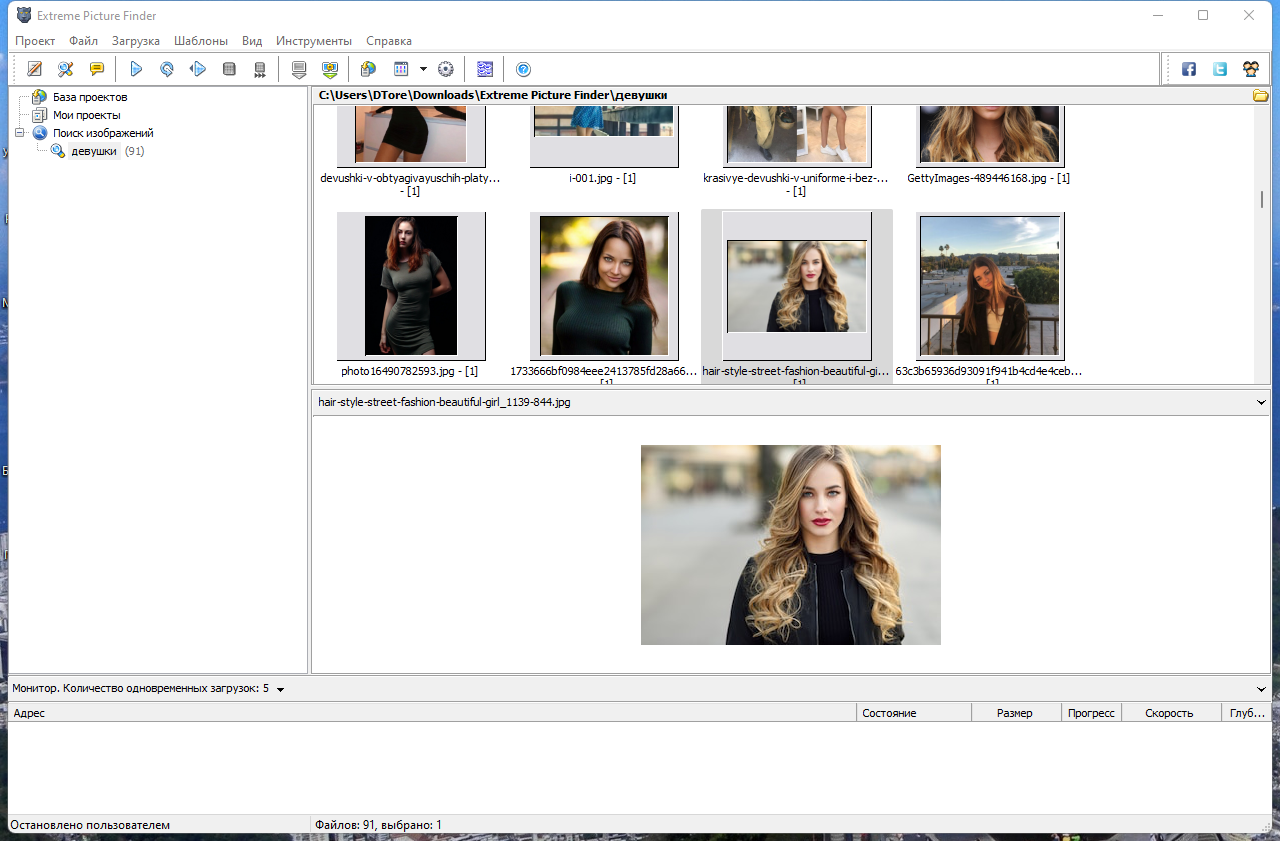Click the three-people forum icon in toolbar
This screenshot has height=841, width=1280.
(x=1251, y=69)
